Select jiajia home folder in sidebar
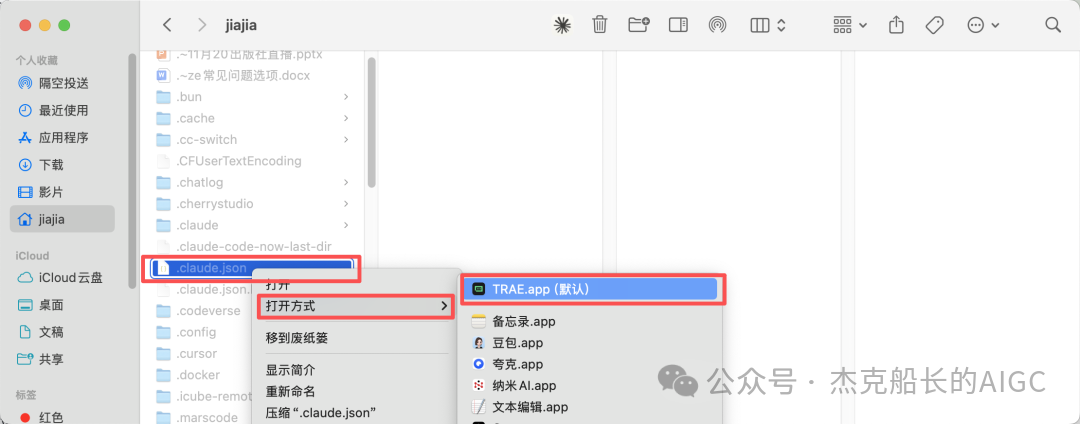The image size is (1080, 424). pos(63,219)
